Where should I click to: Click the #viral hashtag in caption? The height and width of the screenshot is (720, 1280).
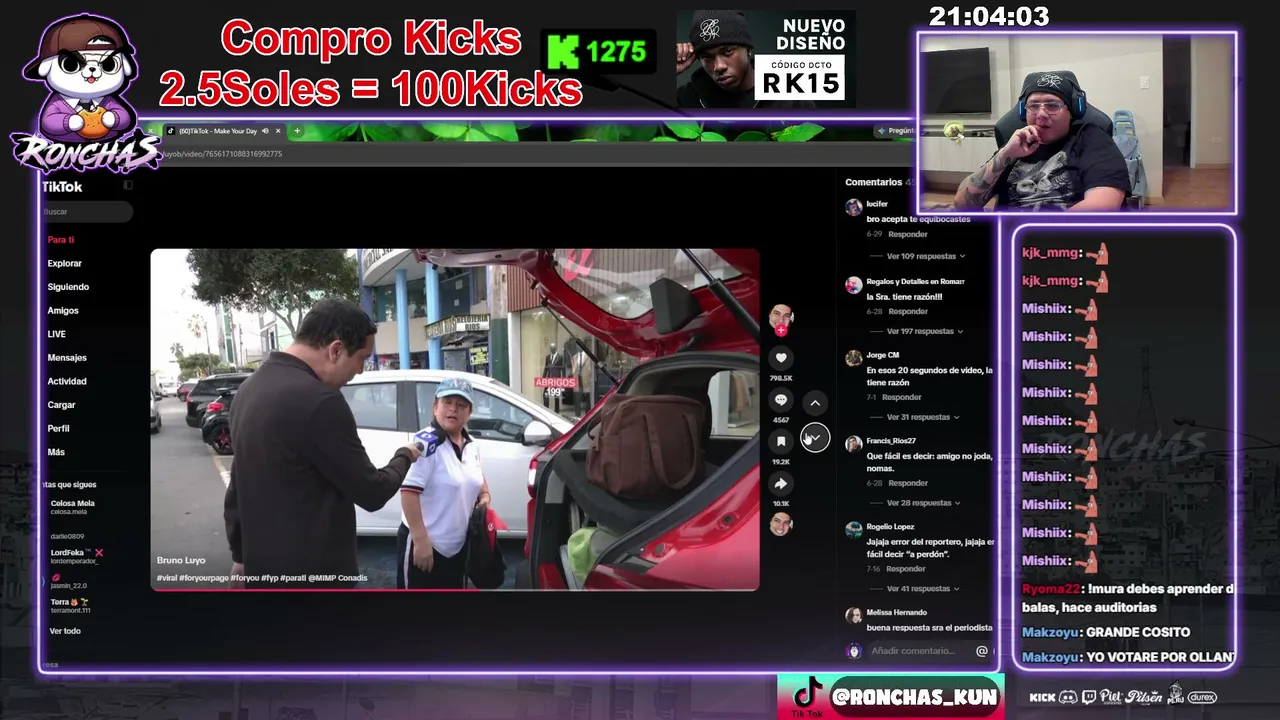167,578
